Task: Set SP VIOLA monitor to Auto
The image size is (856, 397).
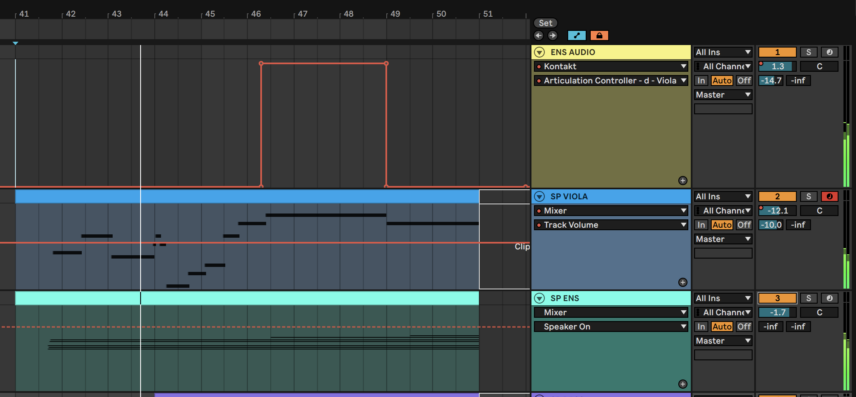Action: (x=722, y=224)
